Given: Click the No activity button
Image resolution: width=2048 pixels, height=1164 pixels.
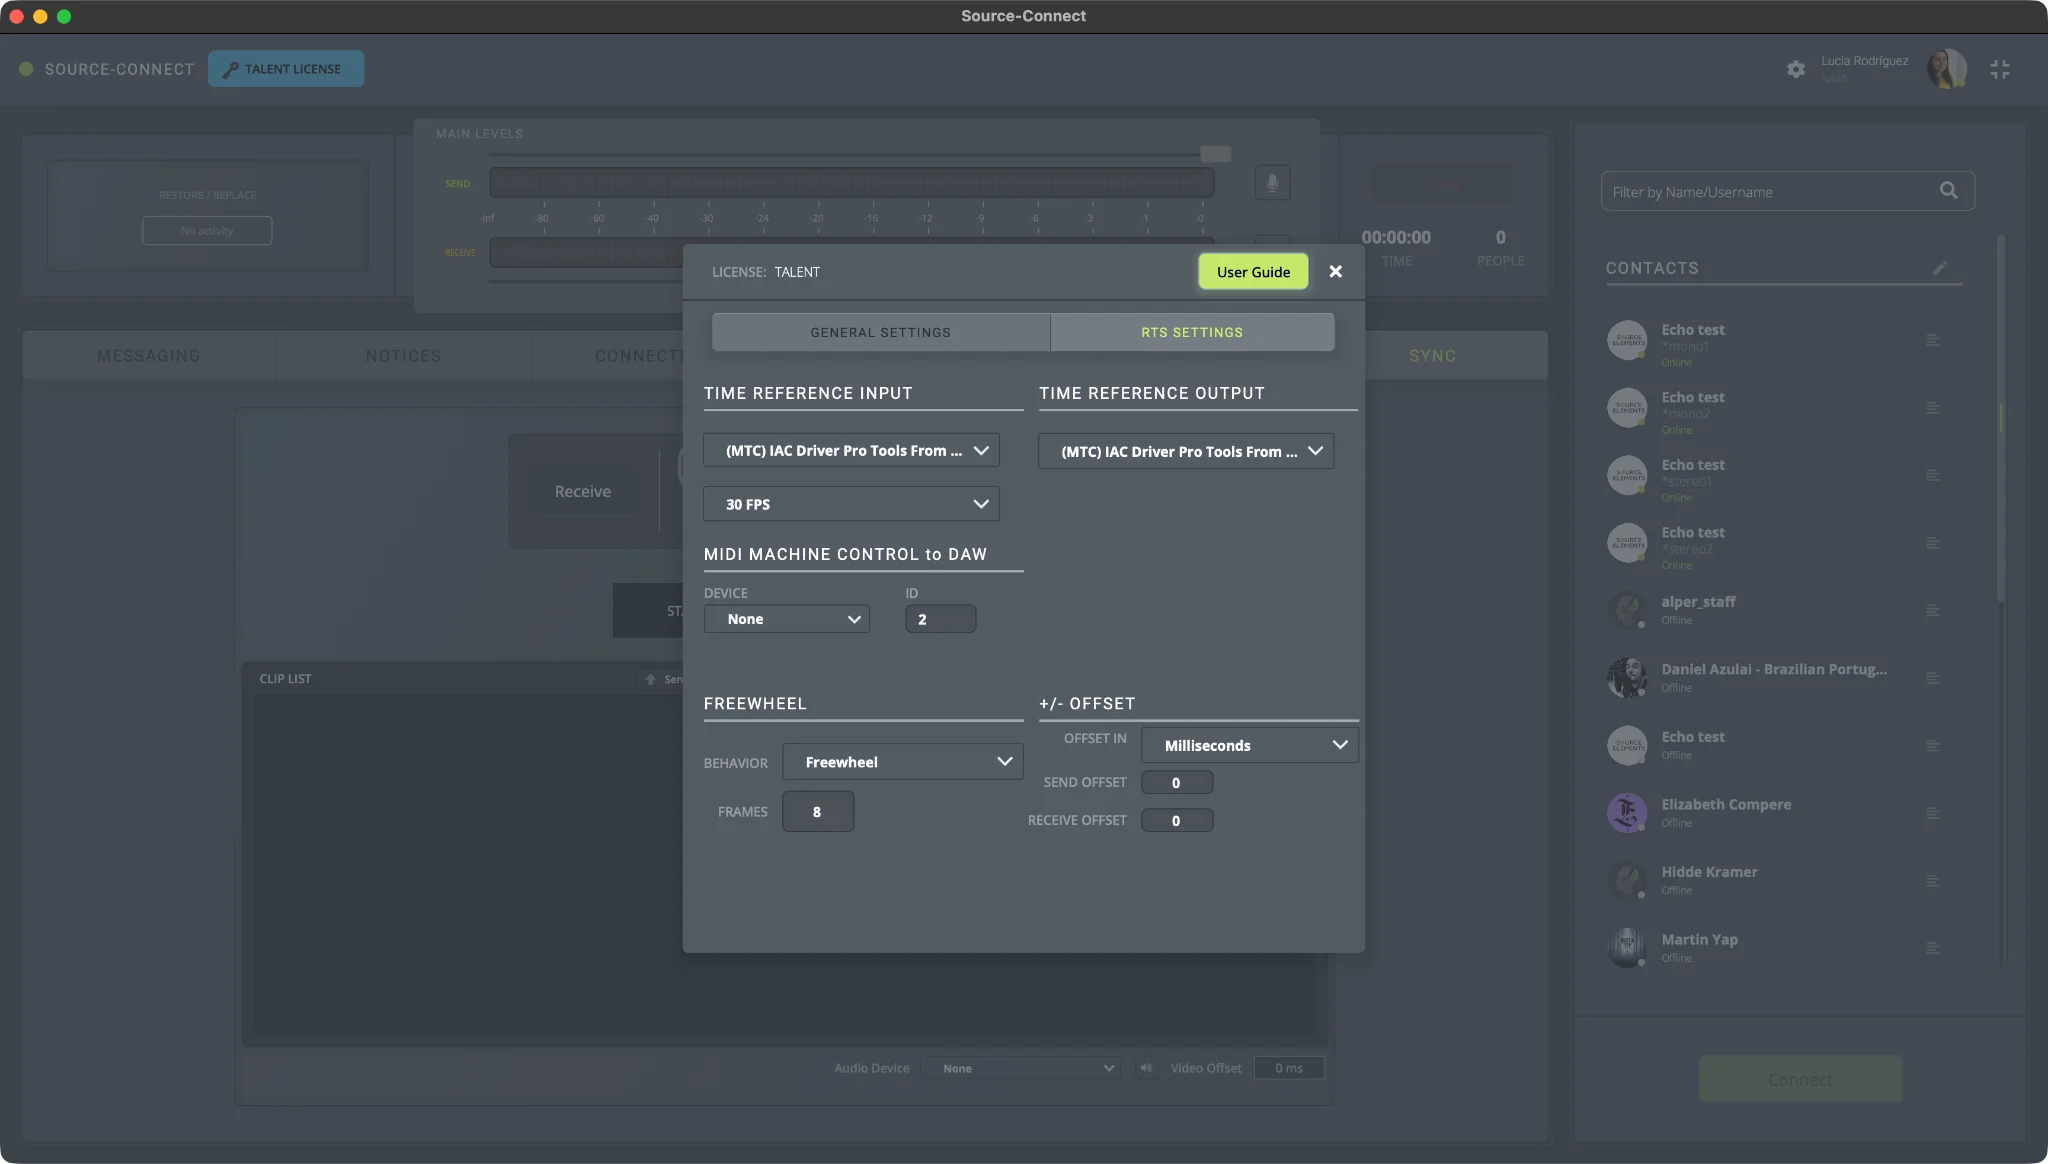Looking at the screenshot, I should pos(207,231).
